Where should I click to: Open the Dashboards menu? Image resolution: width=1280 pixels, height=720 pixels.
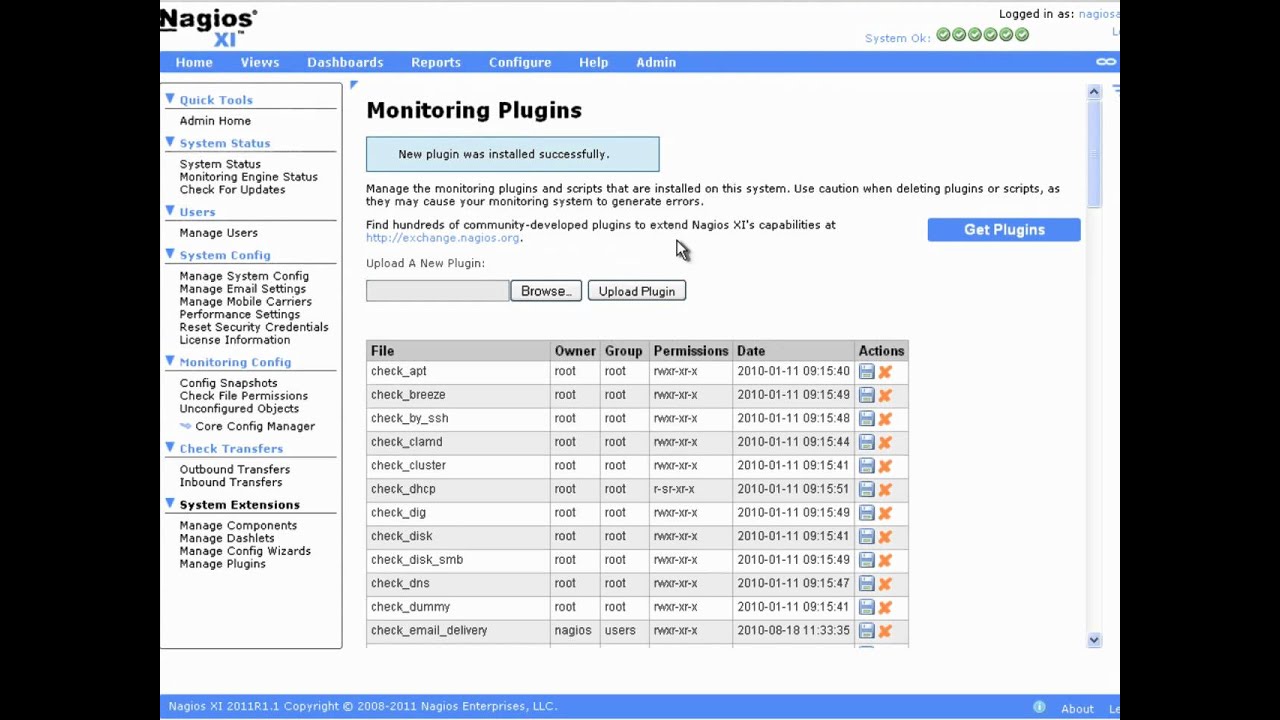[x=345, y=62]
